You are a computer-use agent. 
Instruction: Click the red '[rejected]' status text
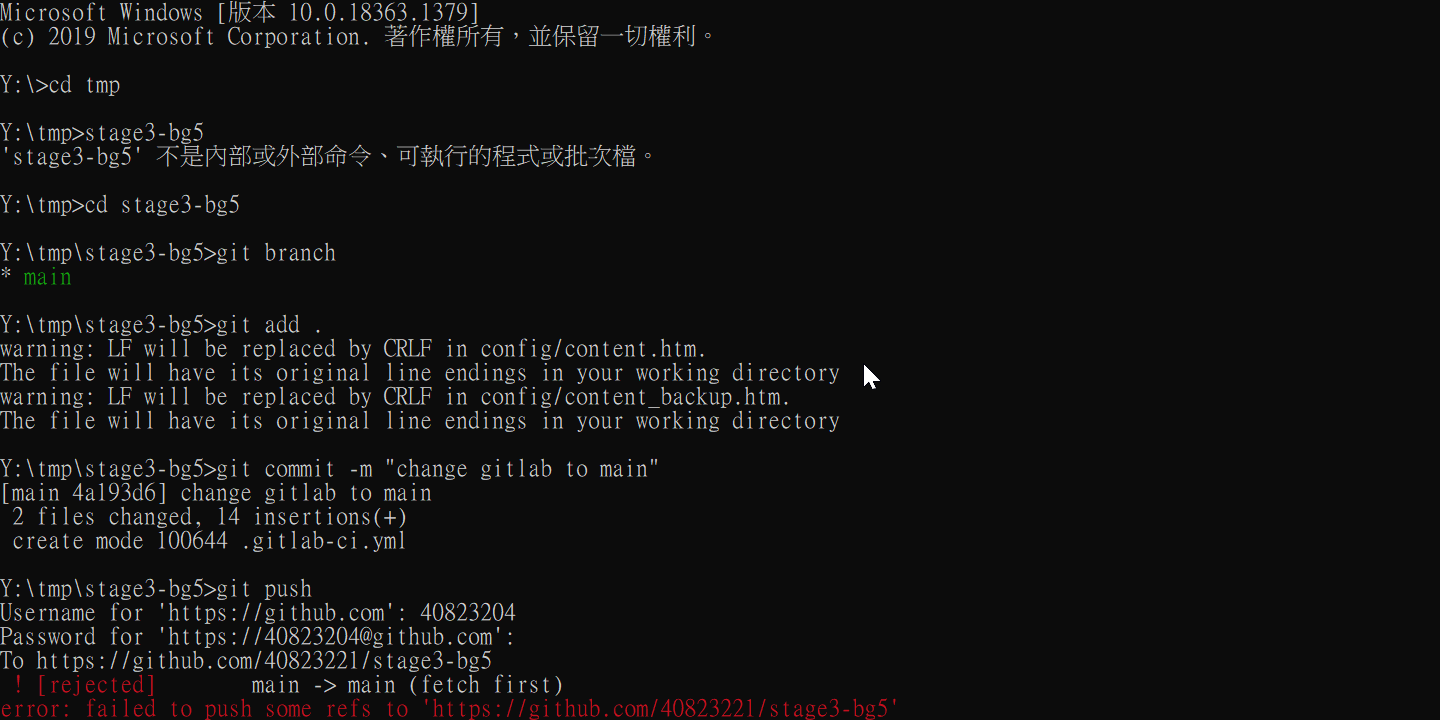96,685
